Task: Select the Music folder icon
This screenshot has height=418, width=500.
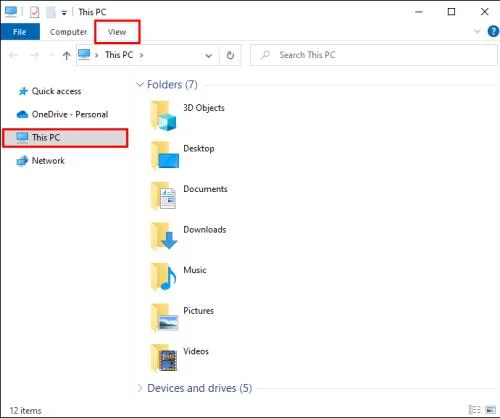Action: coord(163,277)
